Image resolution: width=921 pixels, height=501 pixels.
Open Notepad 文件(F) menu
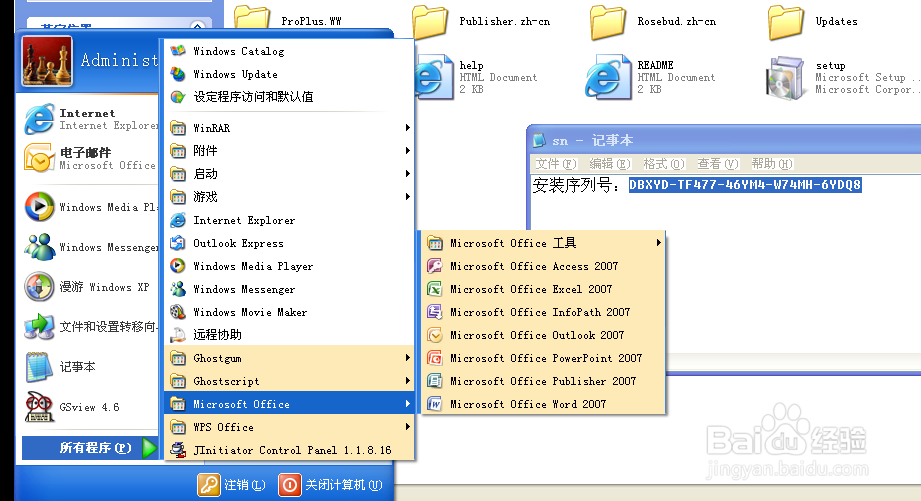[556, 164]
